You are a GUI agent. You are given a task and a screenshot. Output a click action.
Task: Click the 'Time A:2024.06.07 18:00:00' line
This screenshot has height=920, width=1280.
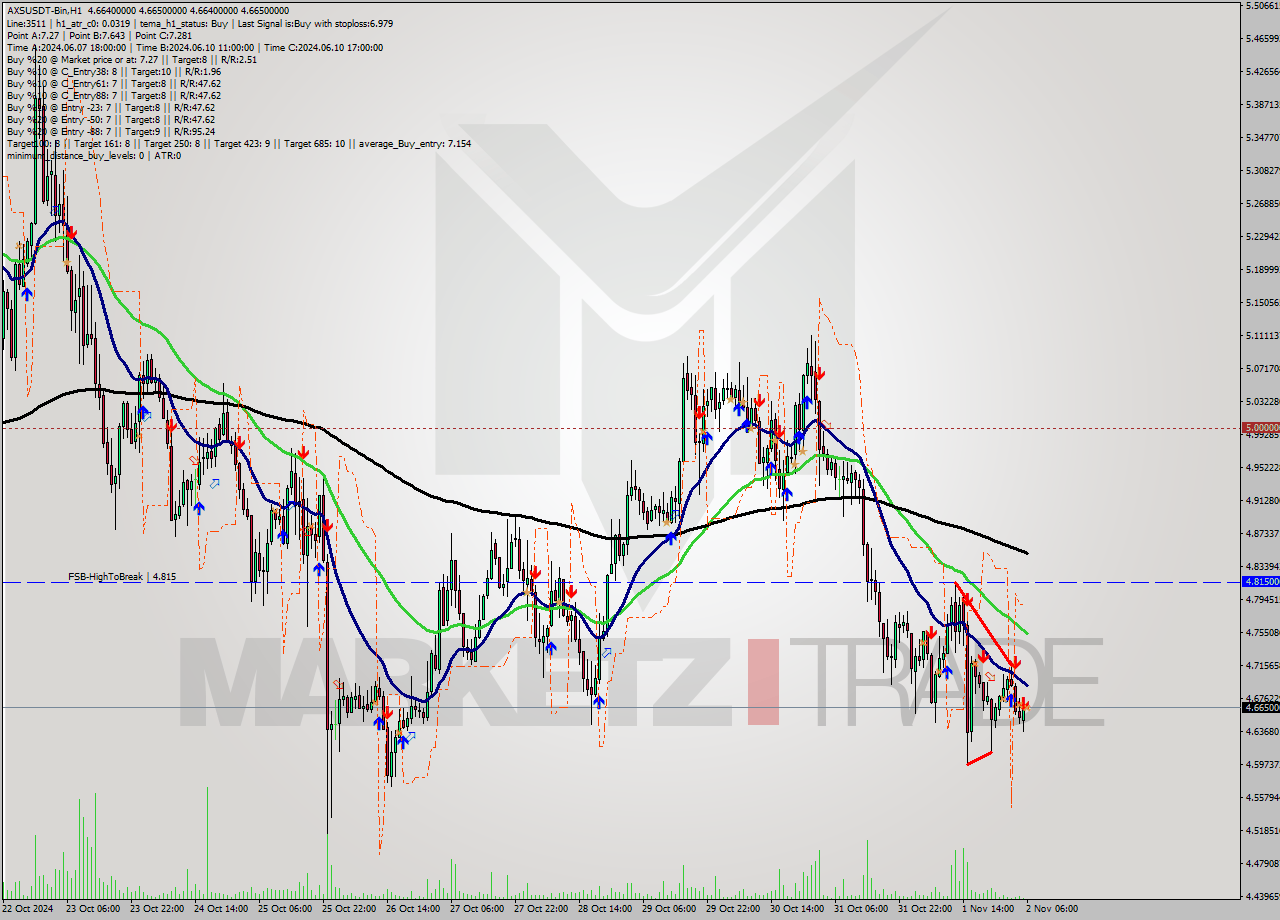point(66,47)
